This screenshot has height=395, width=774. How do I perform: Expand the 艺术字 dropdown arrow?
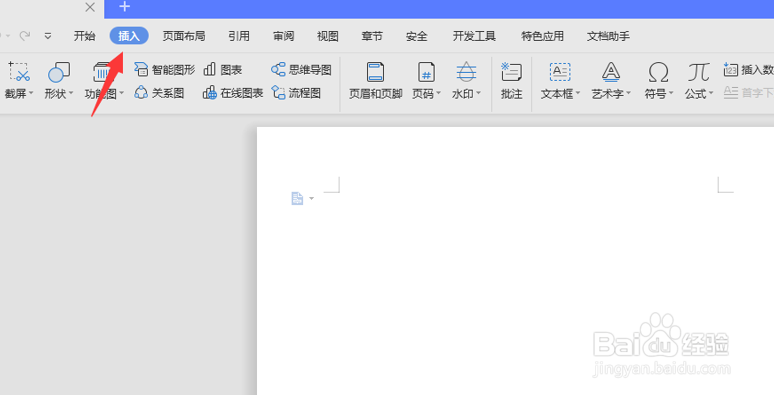click(x=628, y=93)
